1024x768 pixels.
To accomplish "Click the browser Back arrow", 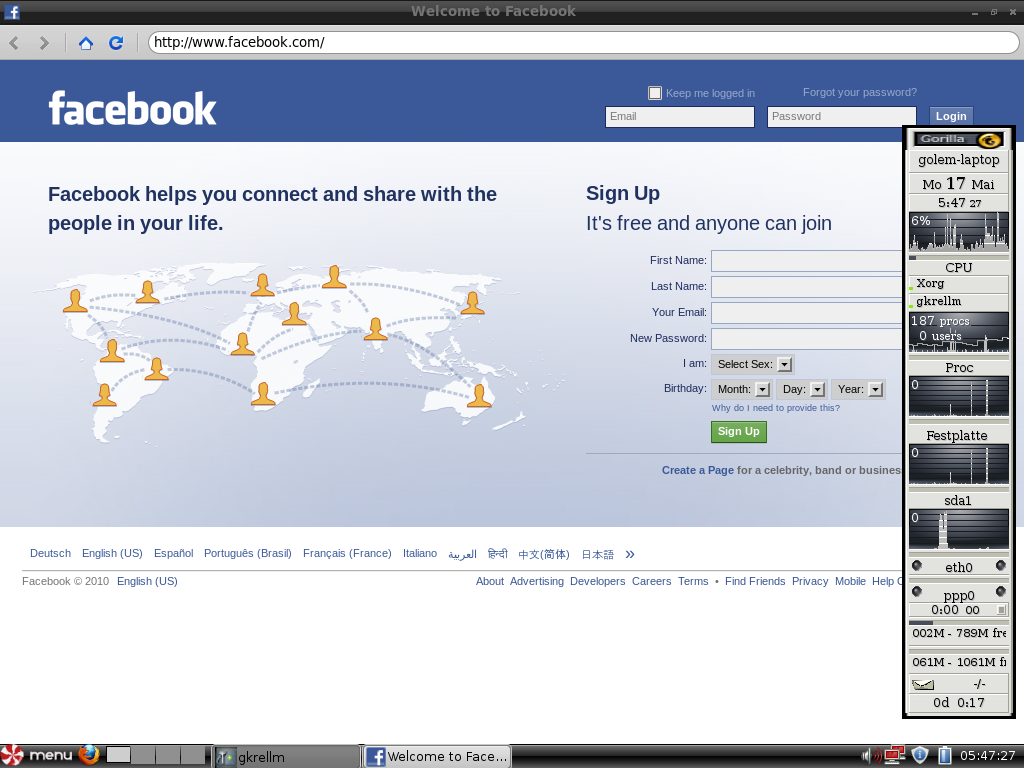I will [15, 43].
